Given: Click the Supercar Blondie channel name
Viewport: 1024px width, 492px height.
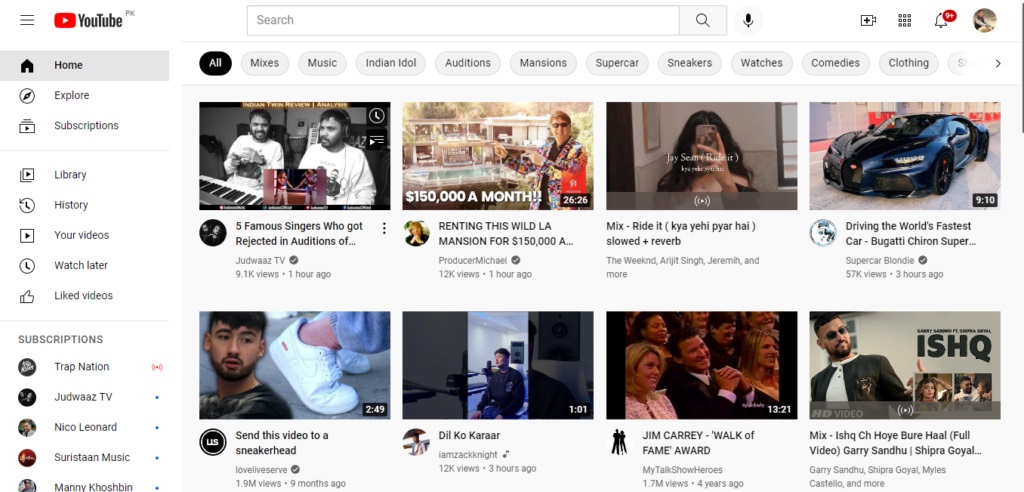Looking at the screenshot, I should (880, 260).
